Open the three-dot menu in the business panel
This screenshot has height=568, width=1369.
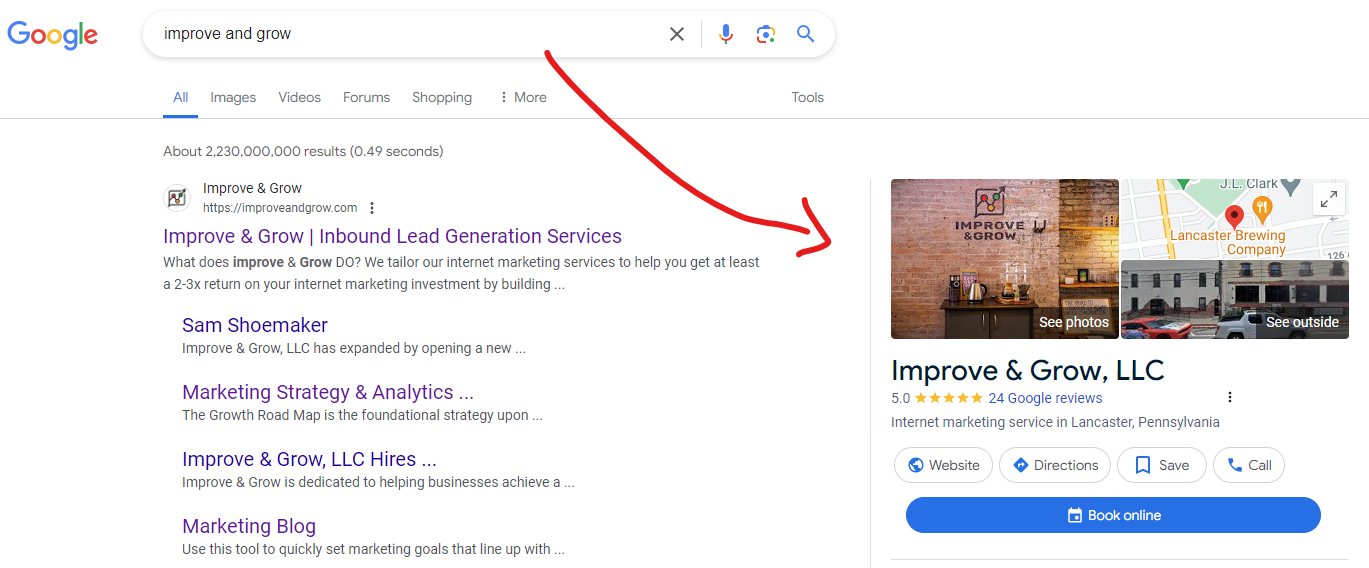tap(1230, 397)
